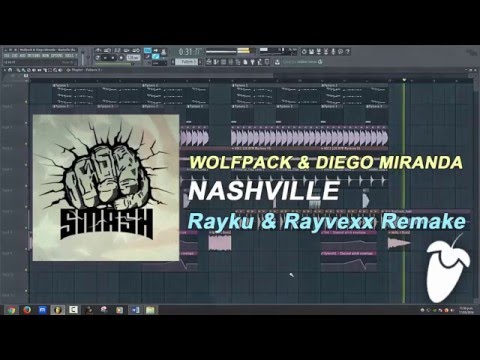
Task: Toggle the cyan highlighted lower panel button
Action: (156, 56)
